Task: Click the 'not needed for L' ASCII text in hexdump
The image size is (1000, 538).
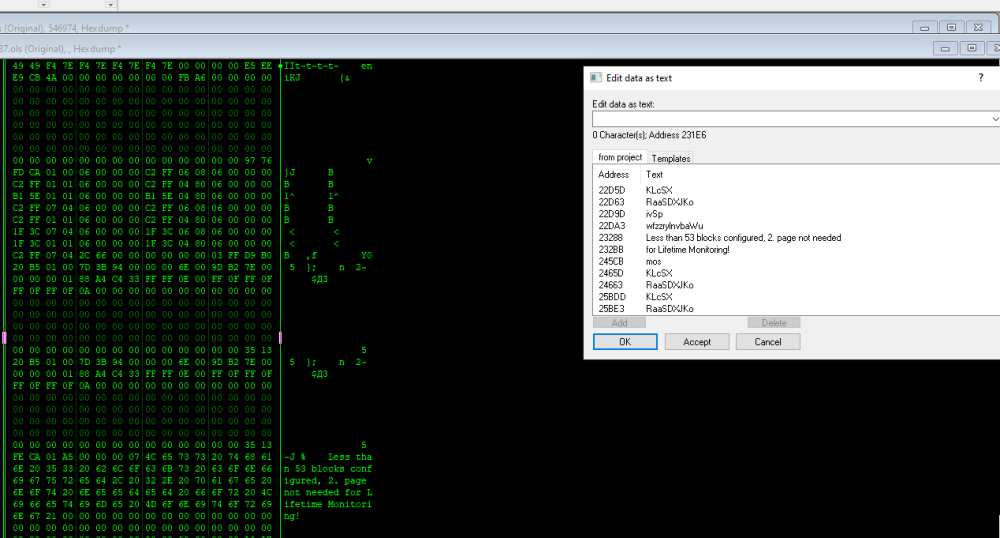Action: 328,492
